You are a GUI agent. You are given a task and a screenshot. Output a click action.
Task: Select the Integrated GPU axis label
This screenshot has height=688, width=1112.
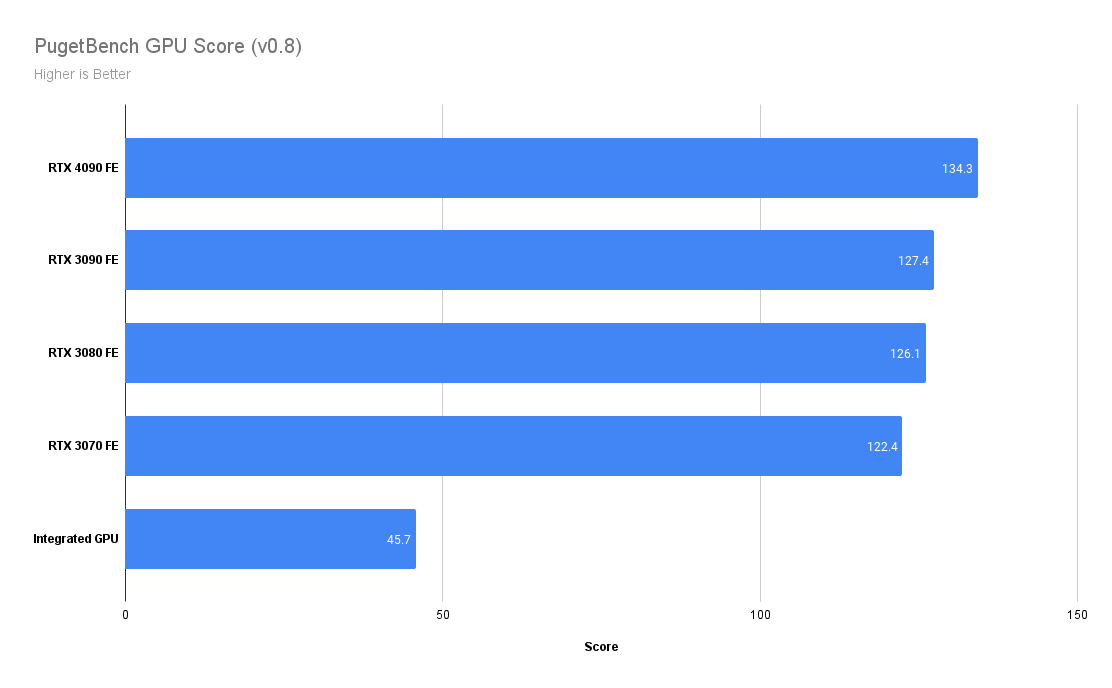(x=76, y=539)
